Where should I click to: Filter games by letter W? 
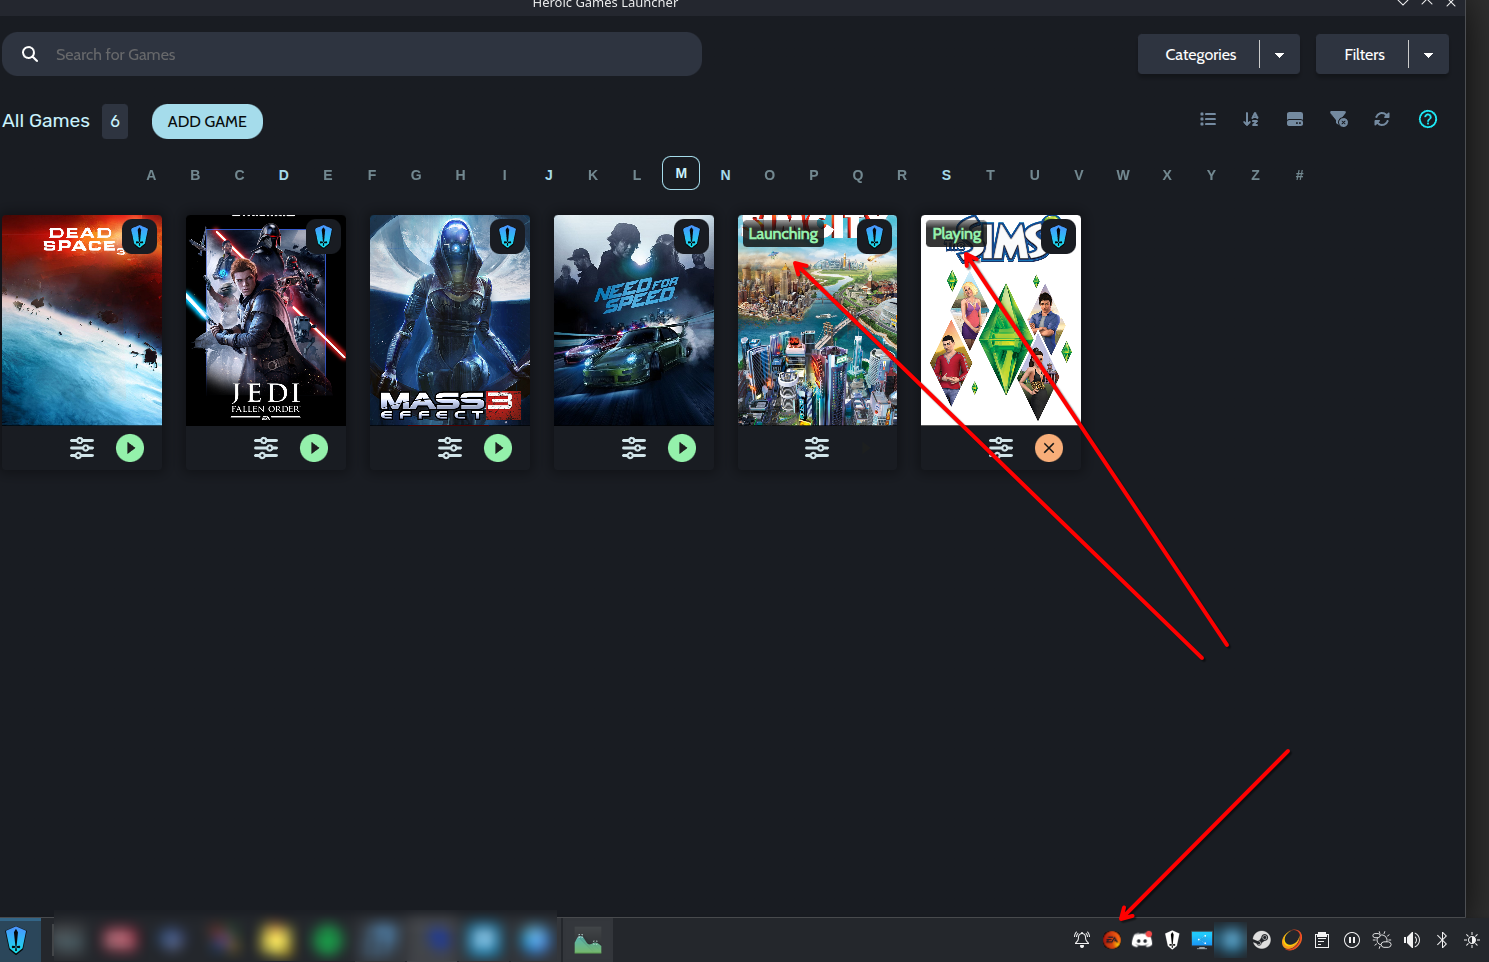[1123, 175]
